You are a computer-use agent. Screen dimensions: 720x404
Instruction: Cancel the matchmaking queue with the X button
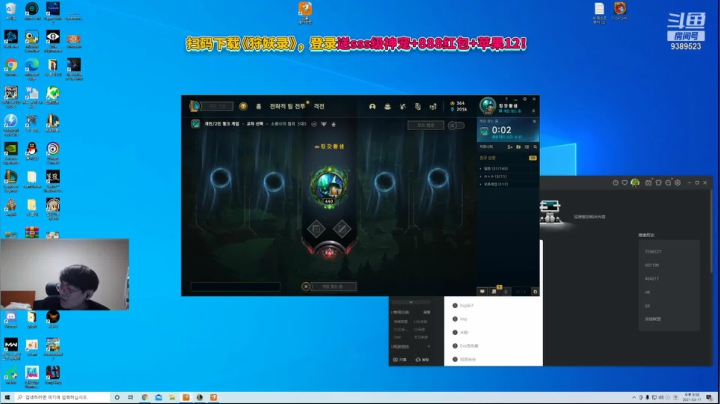point(306,286)
